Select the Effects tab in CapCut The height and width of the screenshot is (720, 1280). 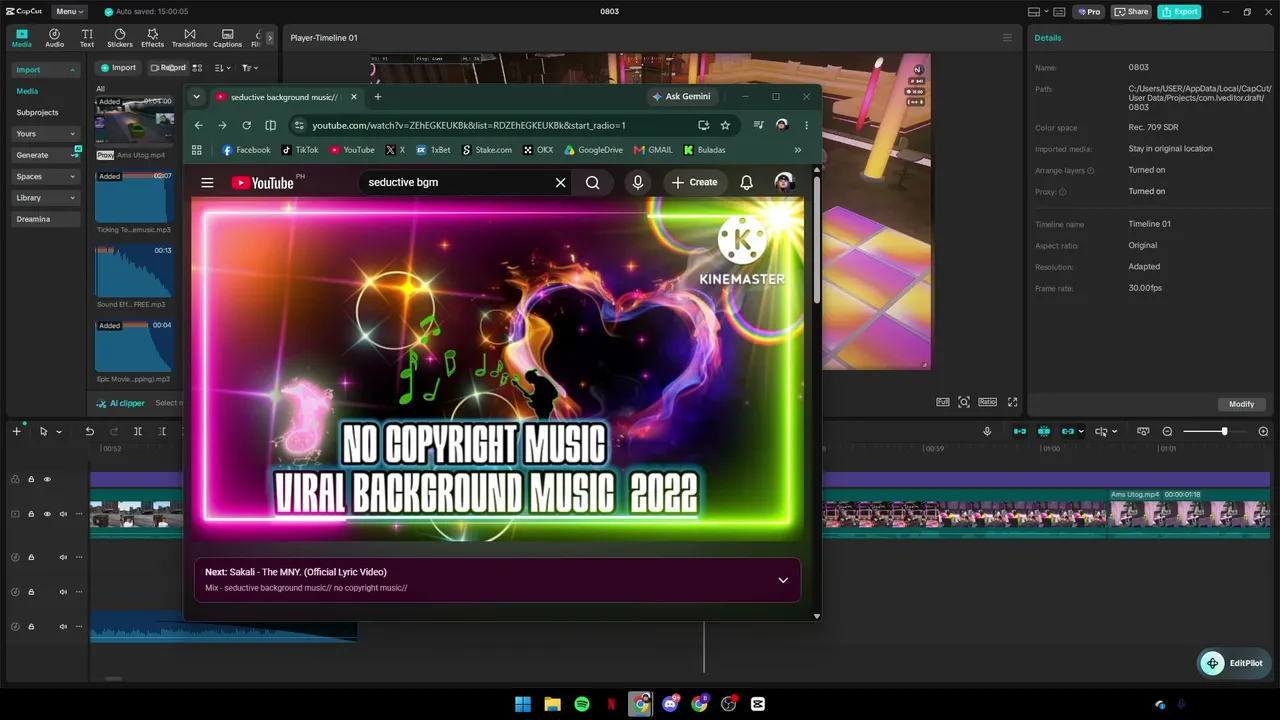[152, 38]
